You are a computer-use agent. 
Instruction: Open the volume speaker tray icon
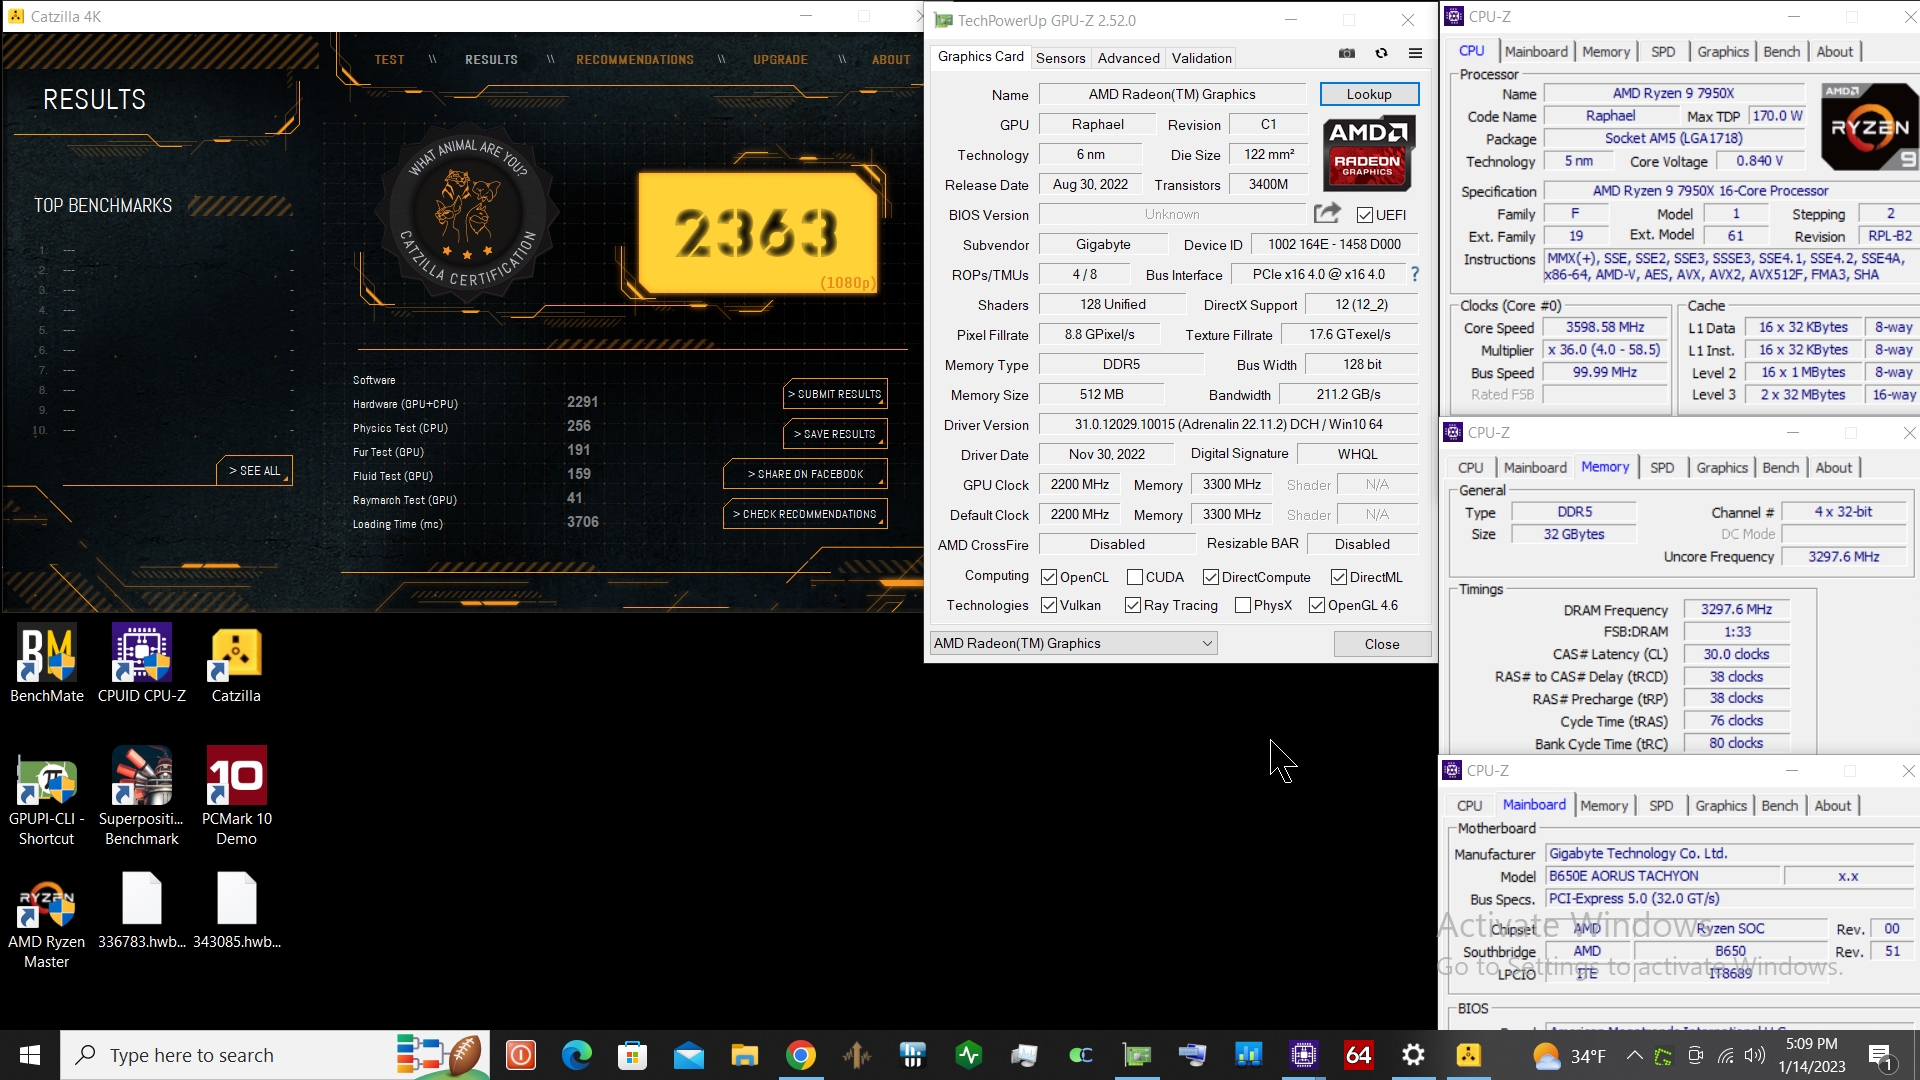[1755, 1055]
